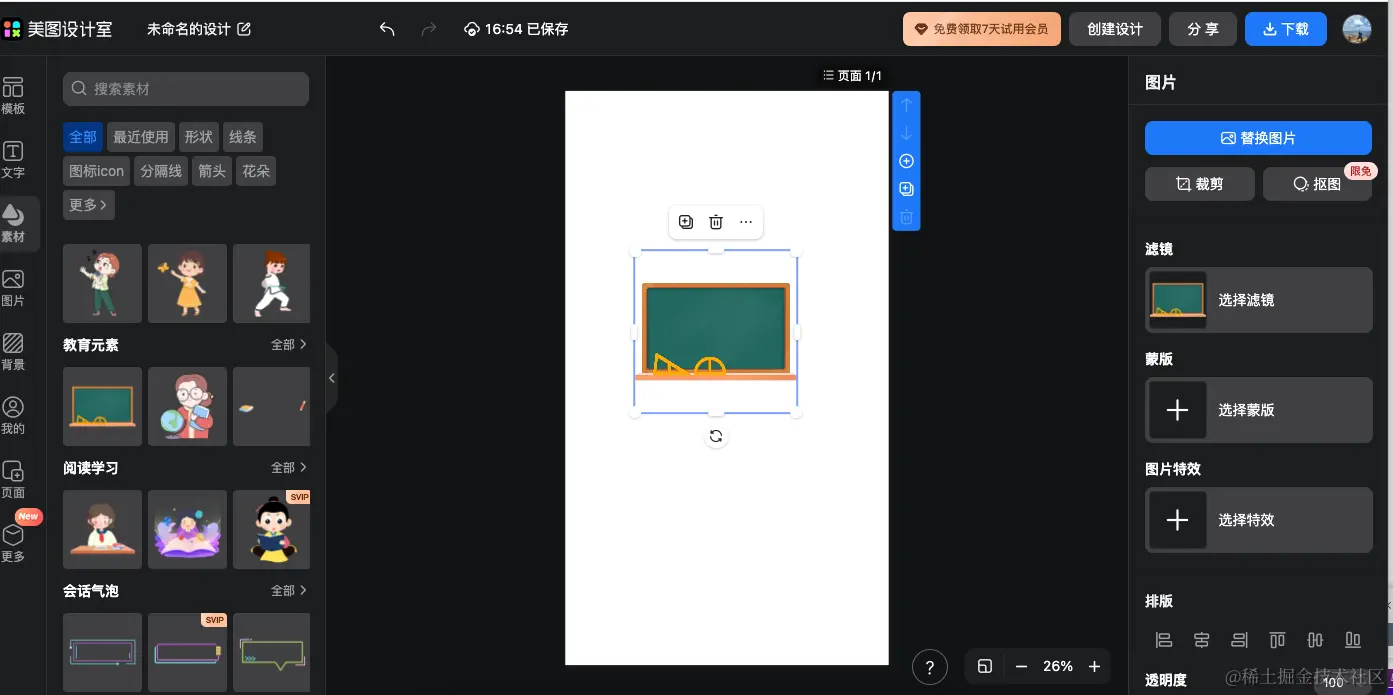Rotate the blackboard using the rotate handle
1393x695 pixels.
point(715,435)
